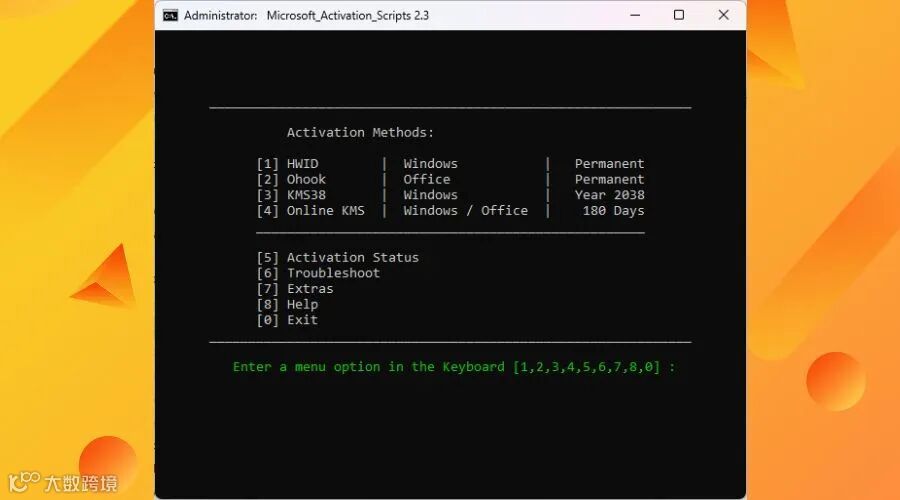Click the cmd icon in the title bar
The width and height of the screenshot is (900, 500).
pos(170,15)
